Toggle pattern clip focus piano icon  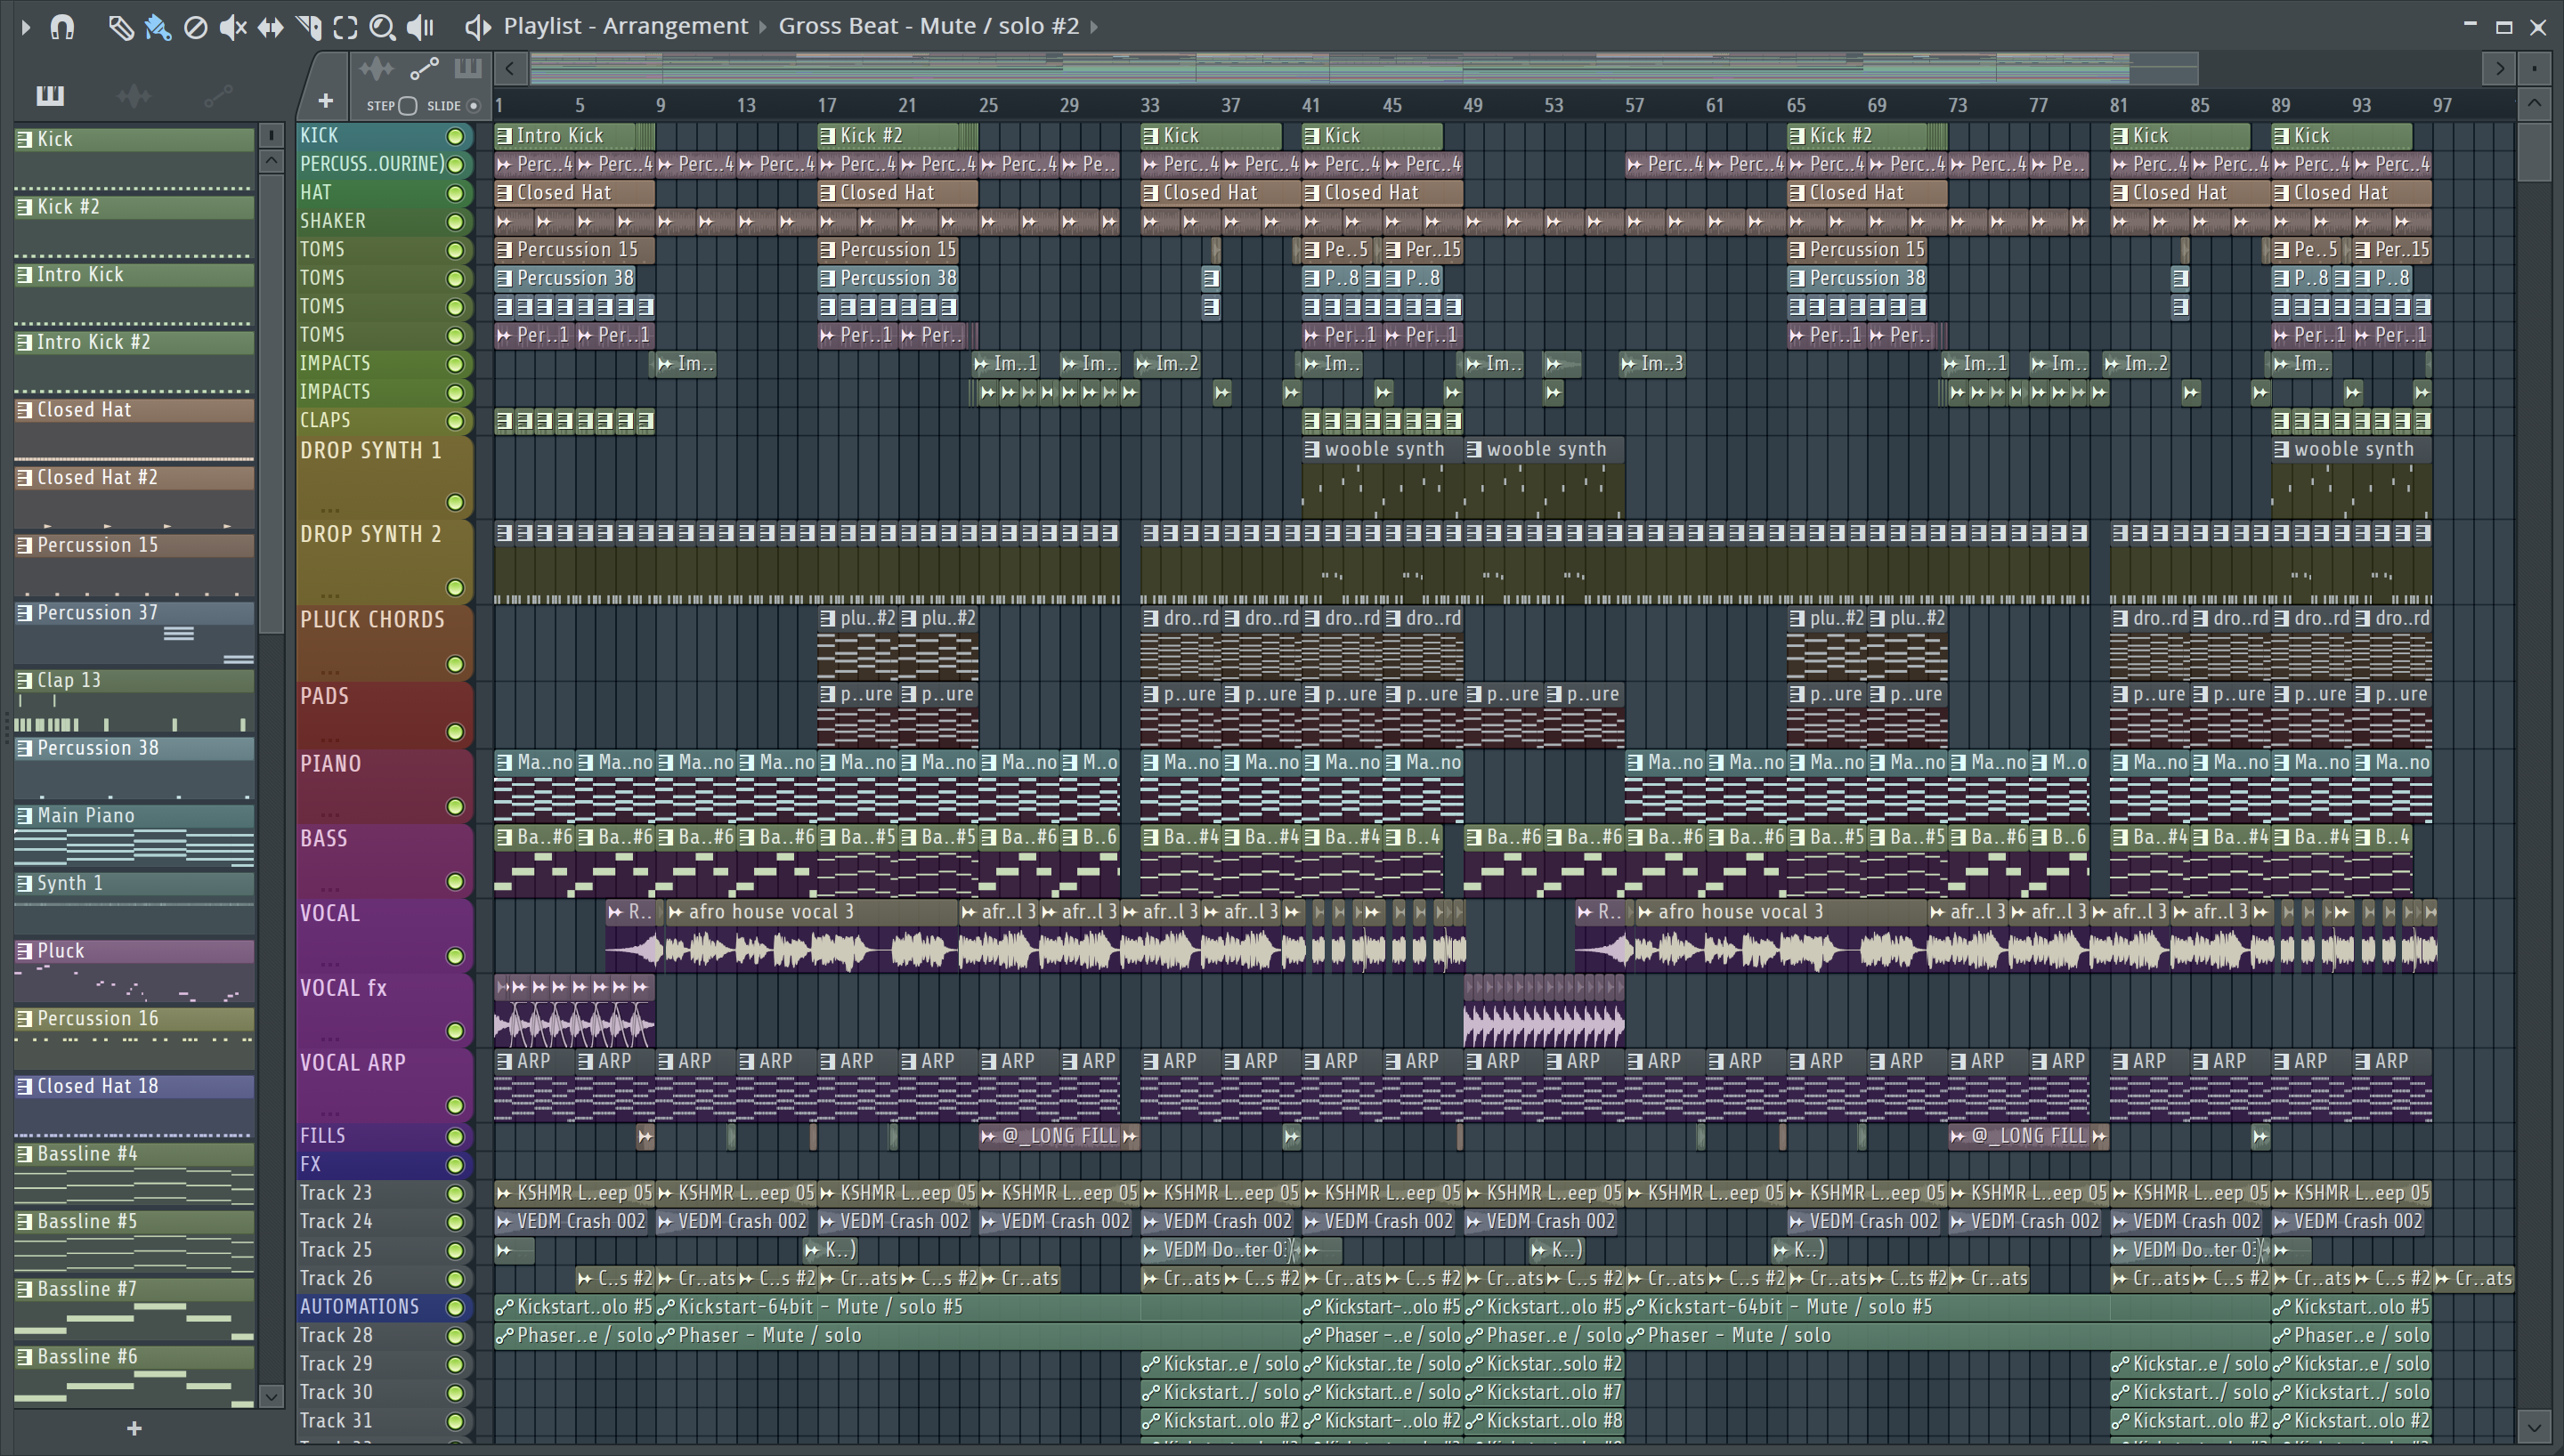point(468,69)
